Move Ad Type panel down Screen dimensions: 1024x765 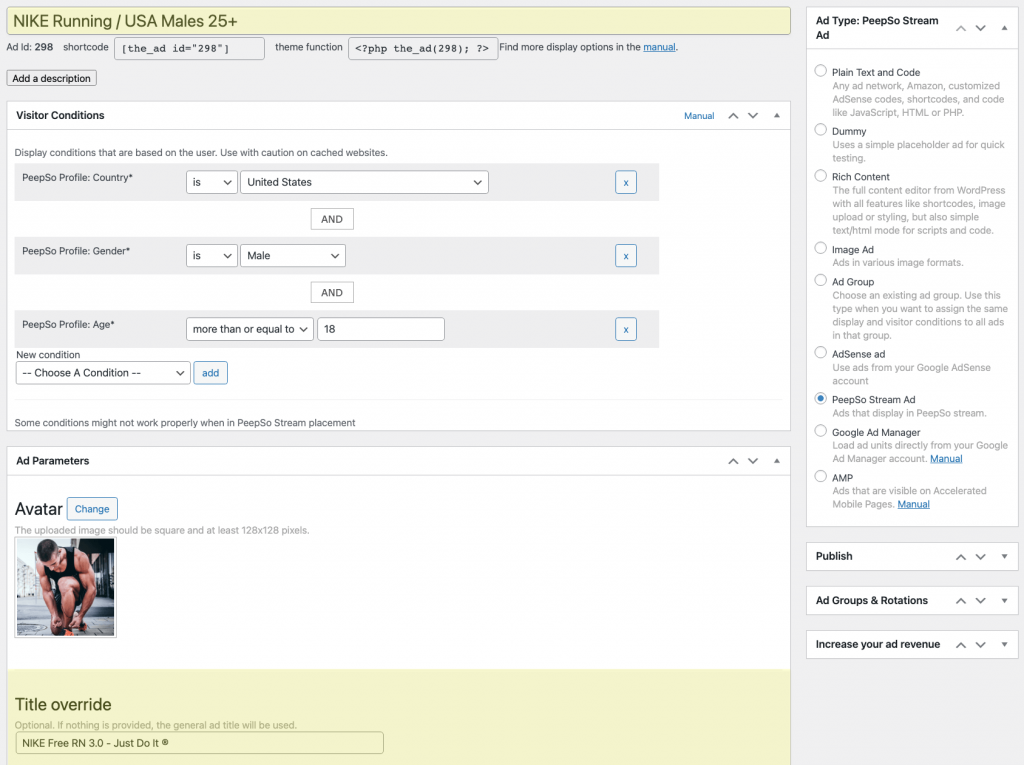click(x=980, y=28)
